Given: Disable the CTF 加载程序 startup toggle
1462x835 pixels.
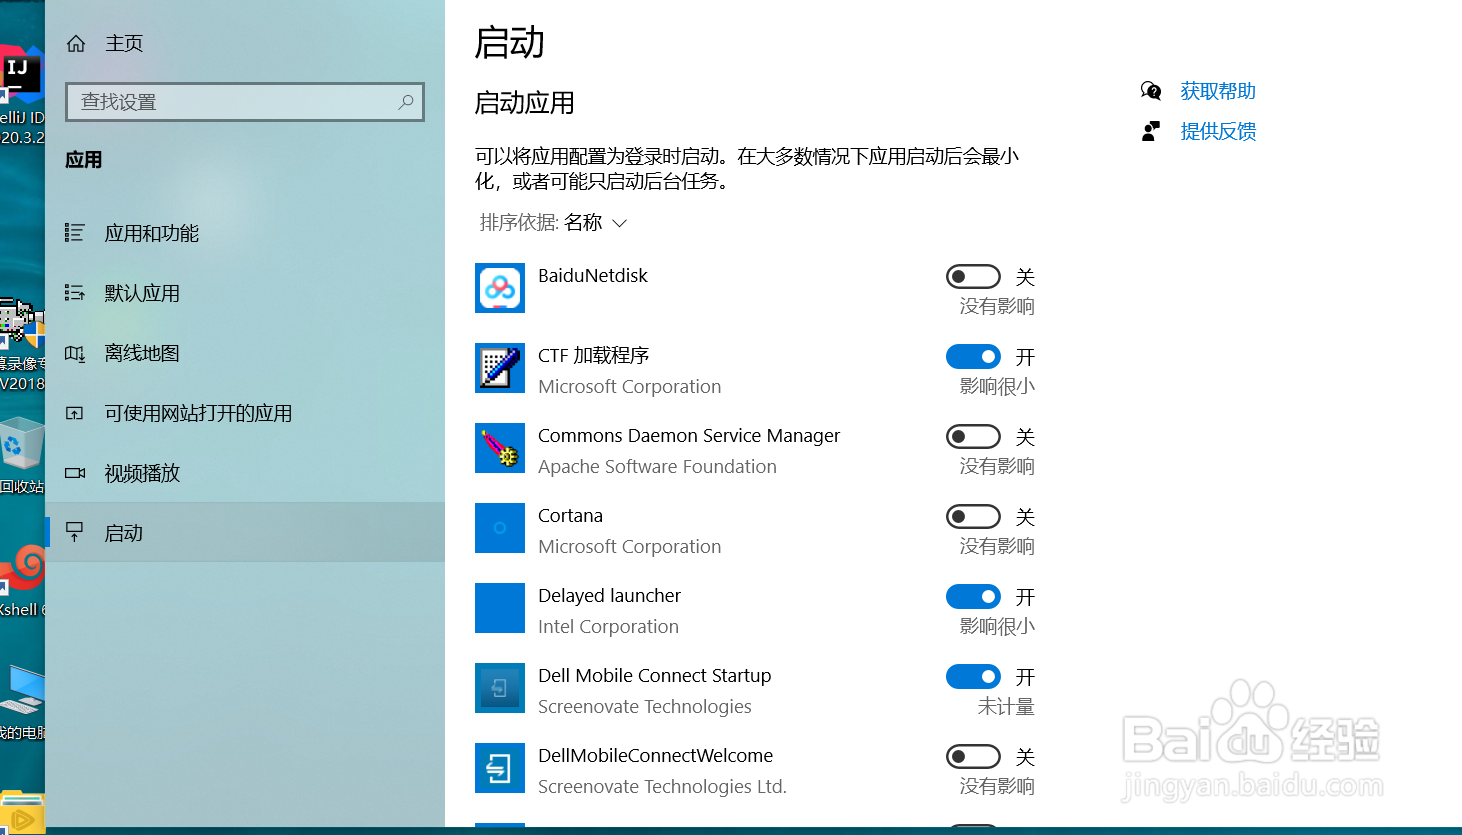Looking at the screenshot, I should point(973,356).
